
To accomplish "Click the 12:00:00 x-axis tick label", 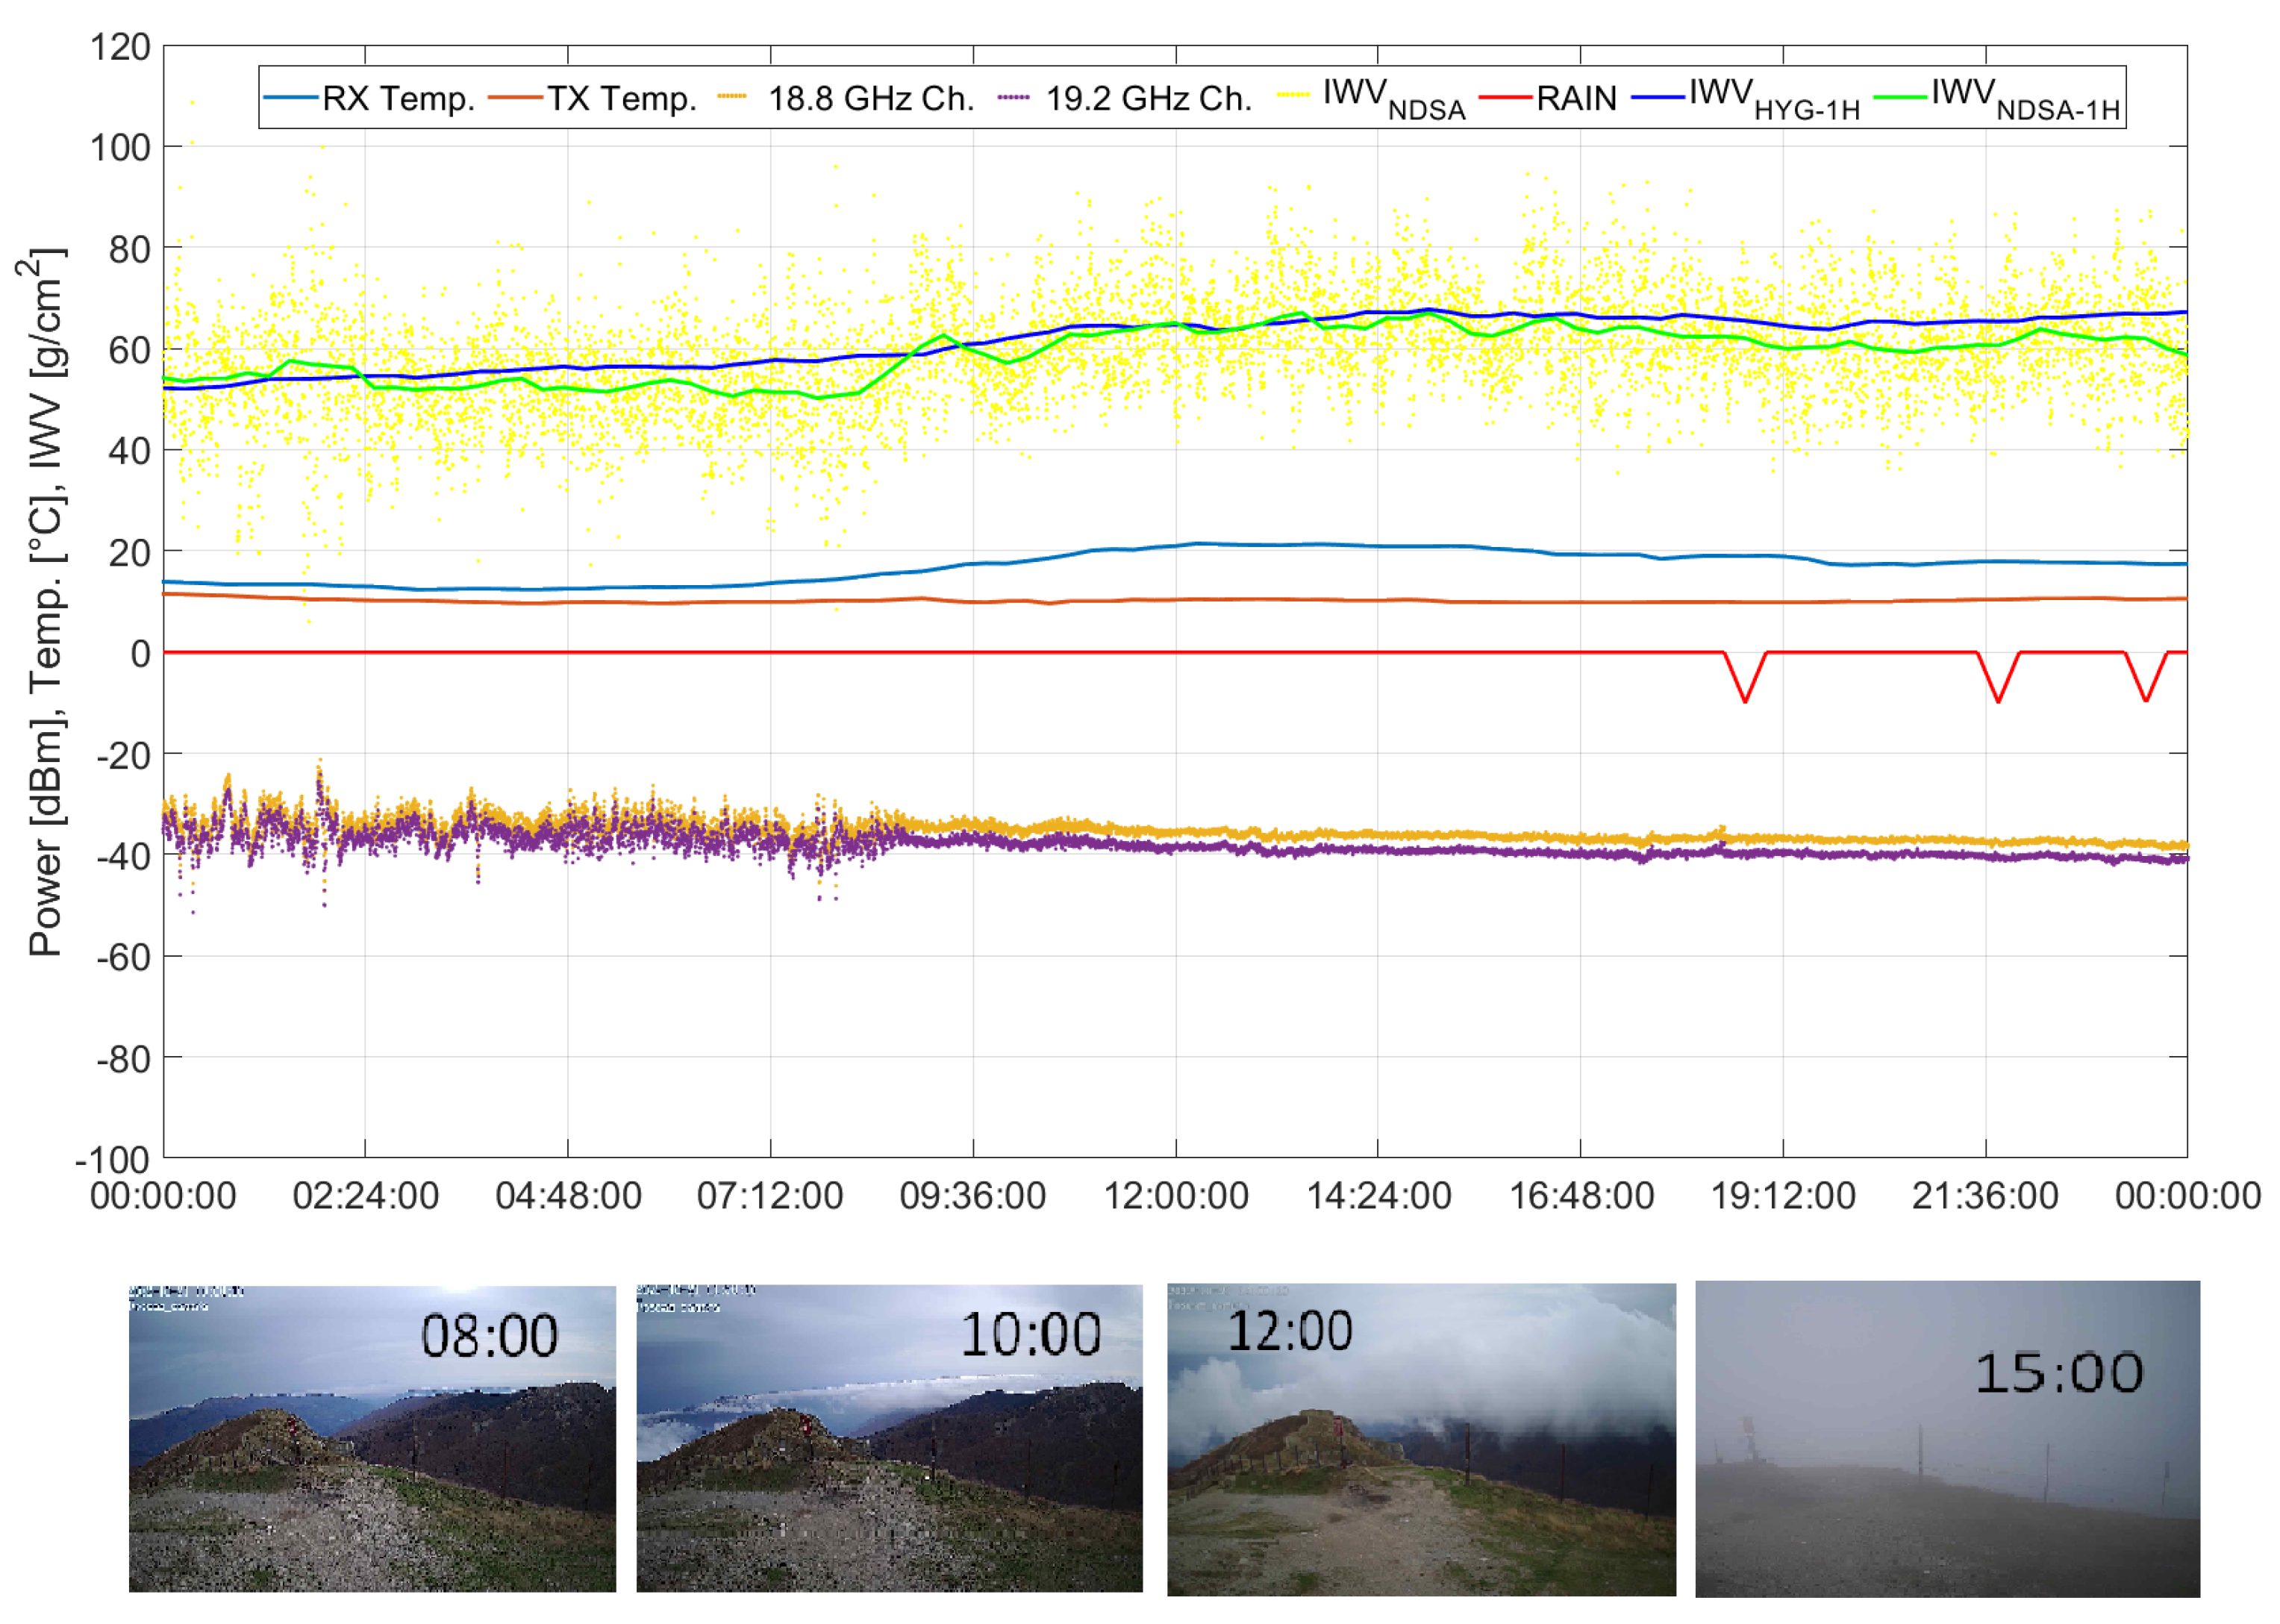I will tap(1175, 1196).
